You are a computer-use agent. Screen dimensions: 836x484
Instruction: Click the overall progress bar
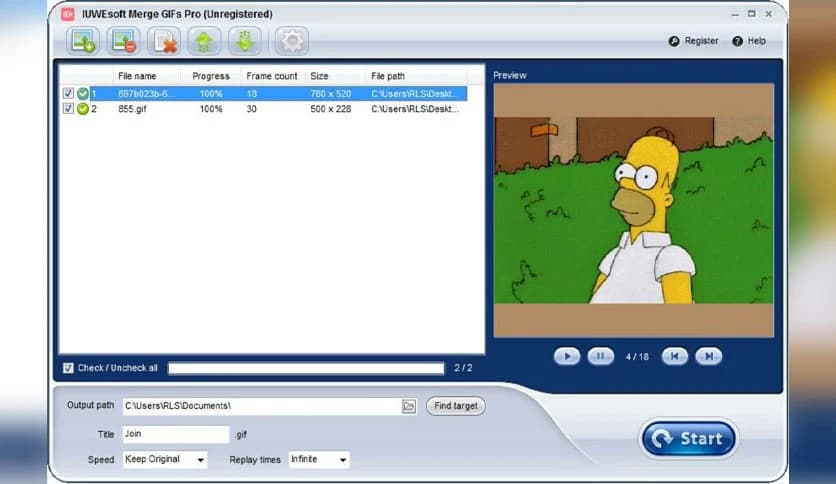306,368
